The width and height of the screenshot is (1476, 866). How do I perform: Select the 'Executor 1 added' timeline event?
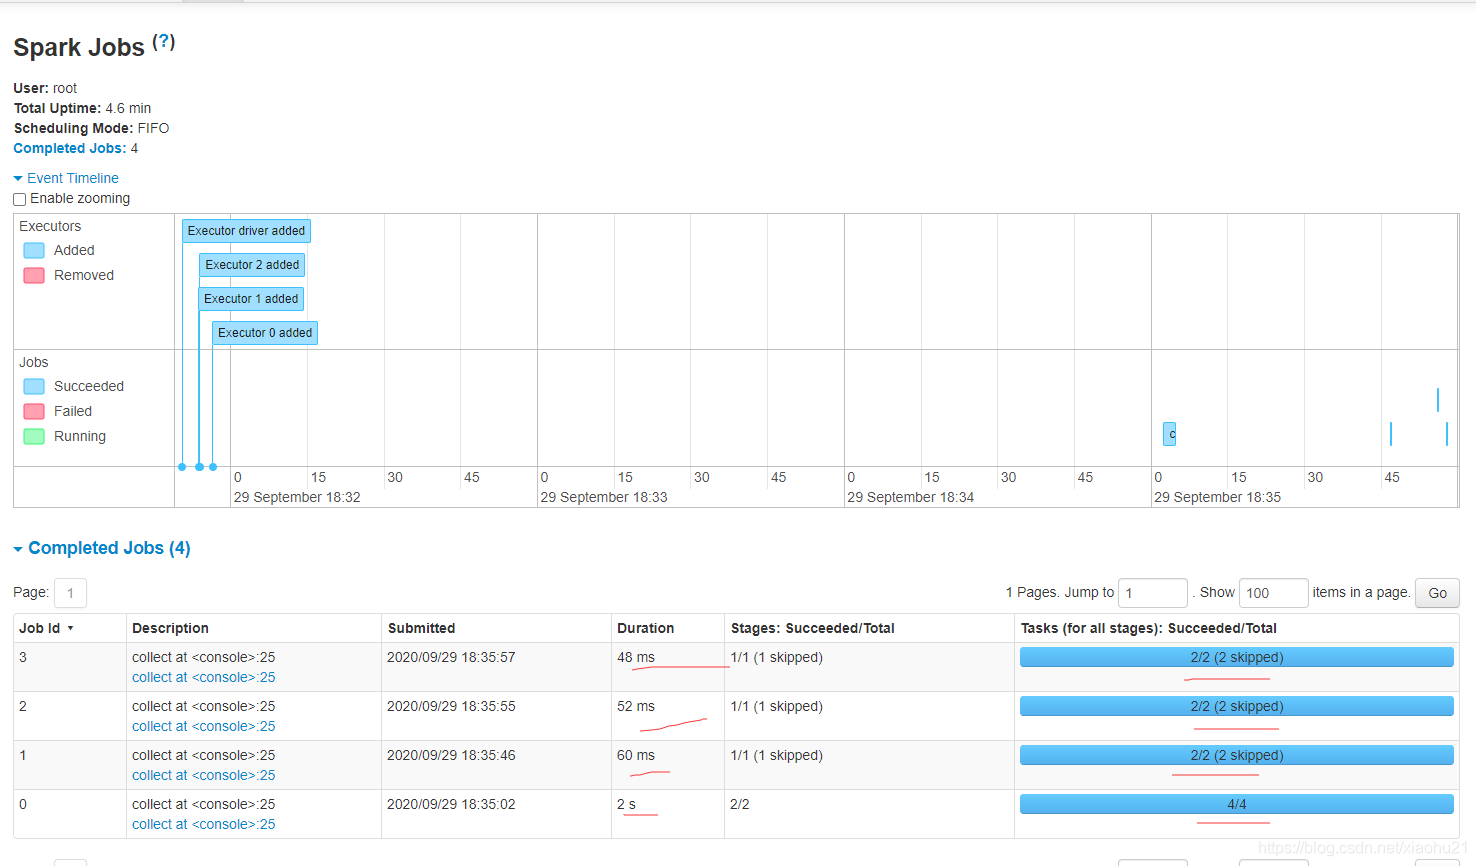point(251,299)
